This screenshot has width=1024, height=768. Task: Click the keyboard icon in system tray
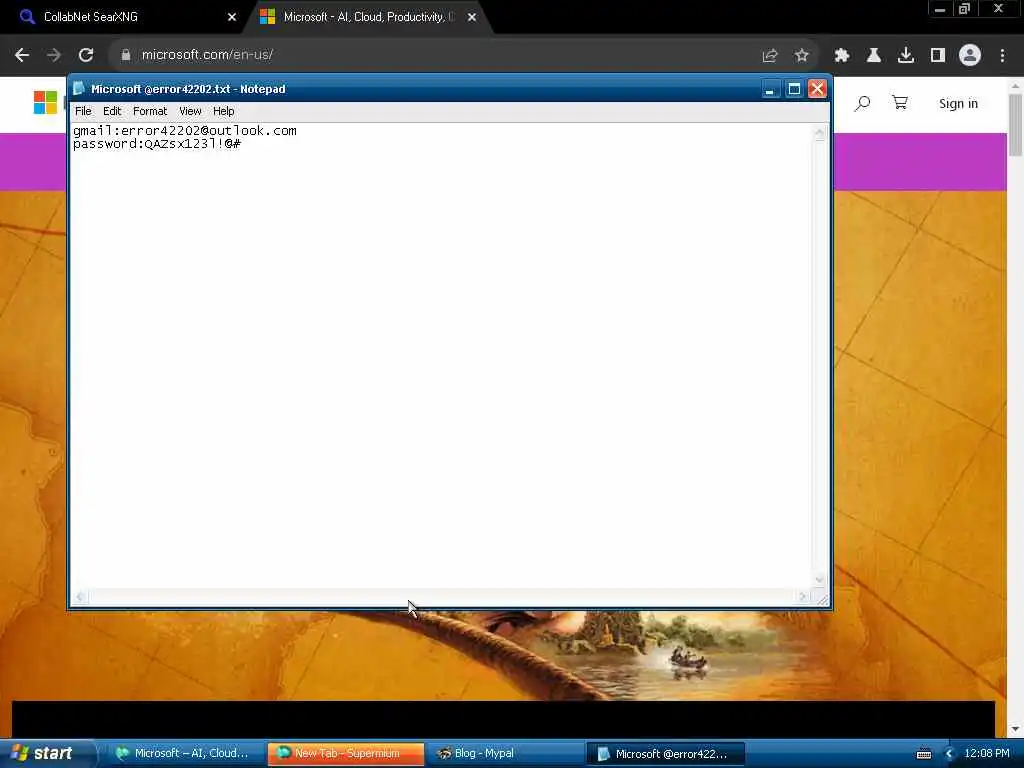pos(923,754)
